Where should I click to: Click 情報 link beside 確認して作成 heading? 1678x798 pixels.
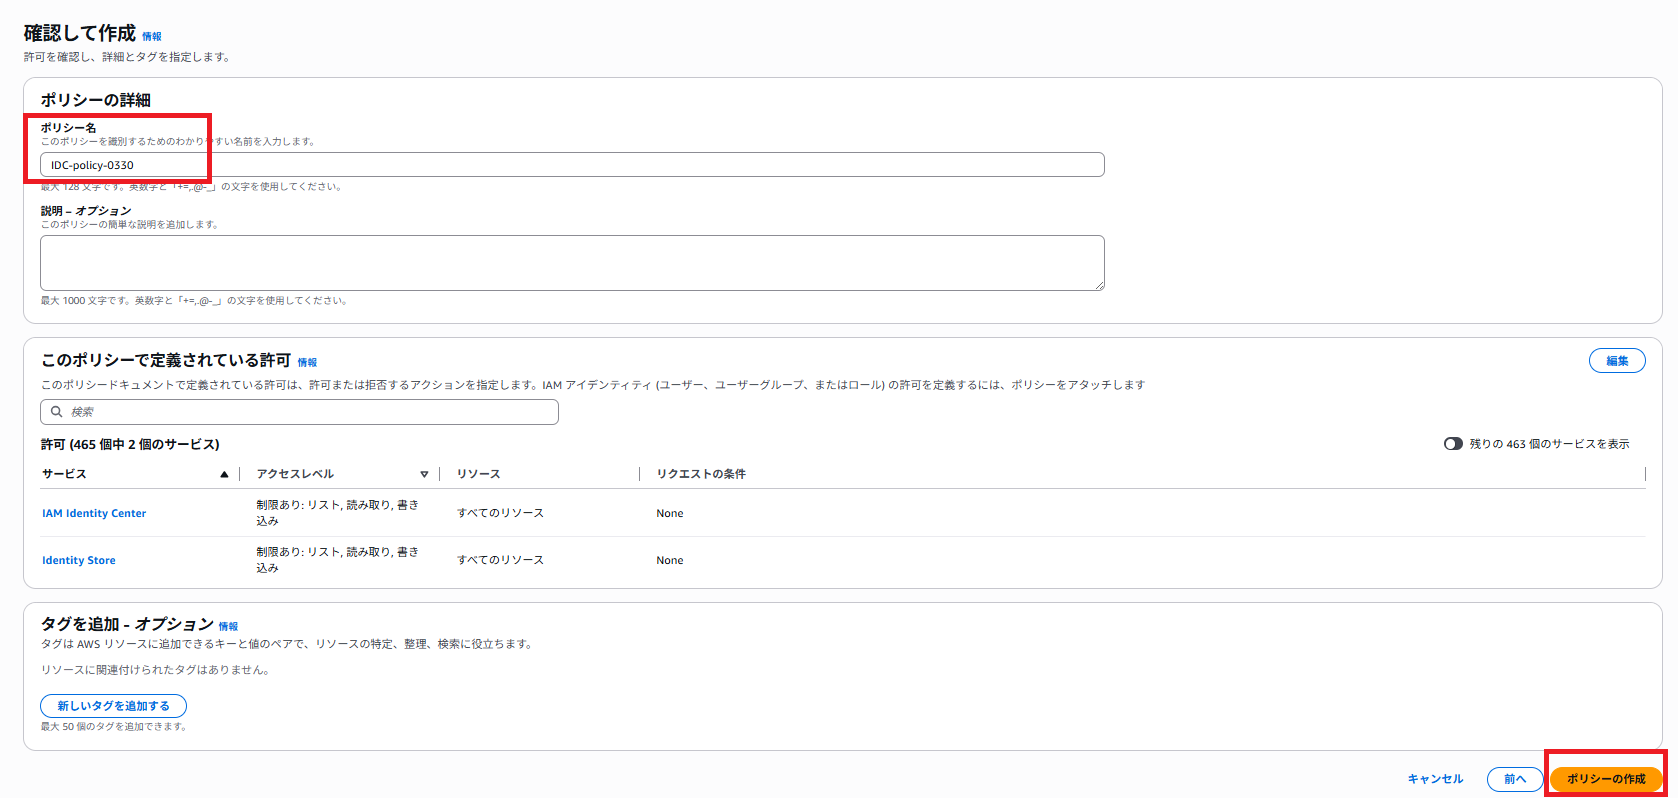pyautogui.click(x=151, y=37)
